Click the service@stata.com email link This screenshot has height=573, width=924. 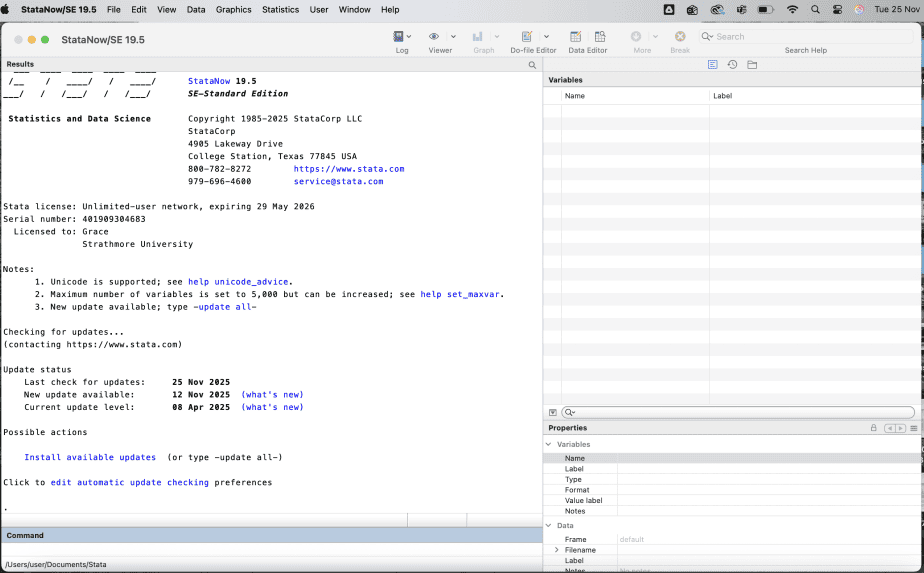coord(338,182)
